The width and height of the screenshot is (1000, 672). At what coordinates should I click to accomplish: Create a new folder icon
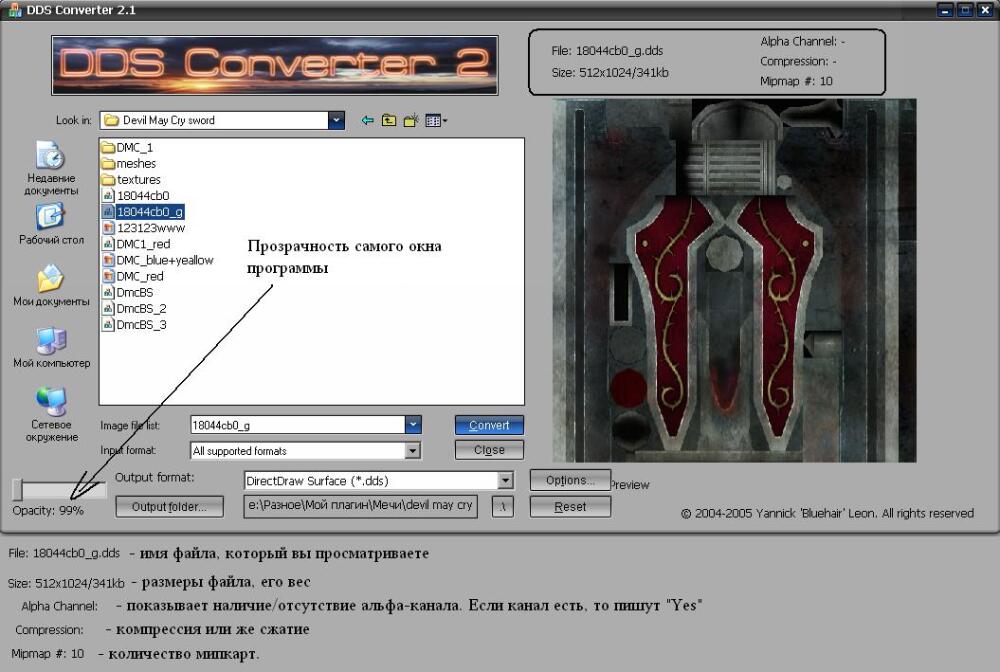coord(411,120)
